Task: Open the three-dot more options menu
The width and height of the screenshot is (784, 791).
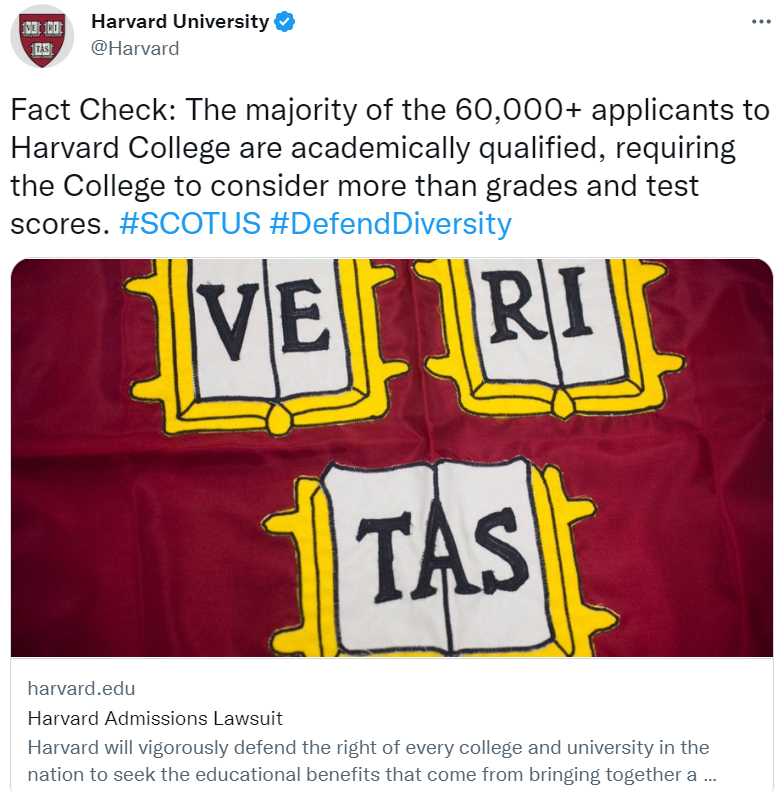Action: click(761, 21)
